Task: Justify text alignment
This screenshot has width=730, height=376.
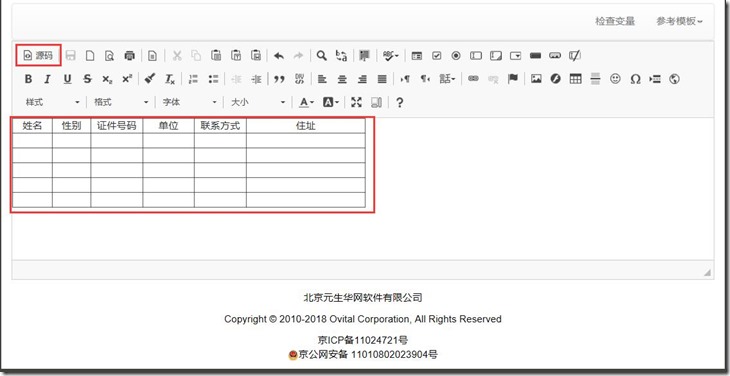Action: [x=382, y=79]
